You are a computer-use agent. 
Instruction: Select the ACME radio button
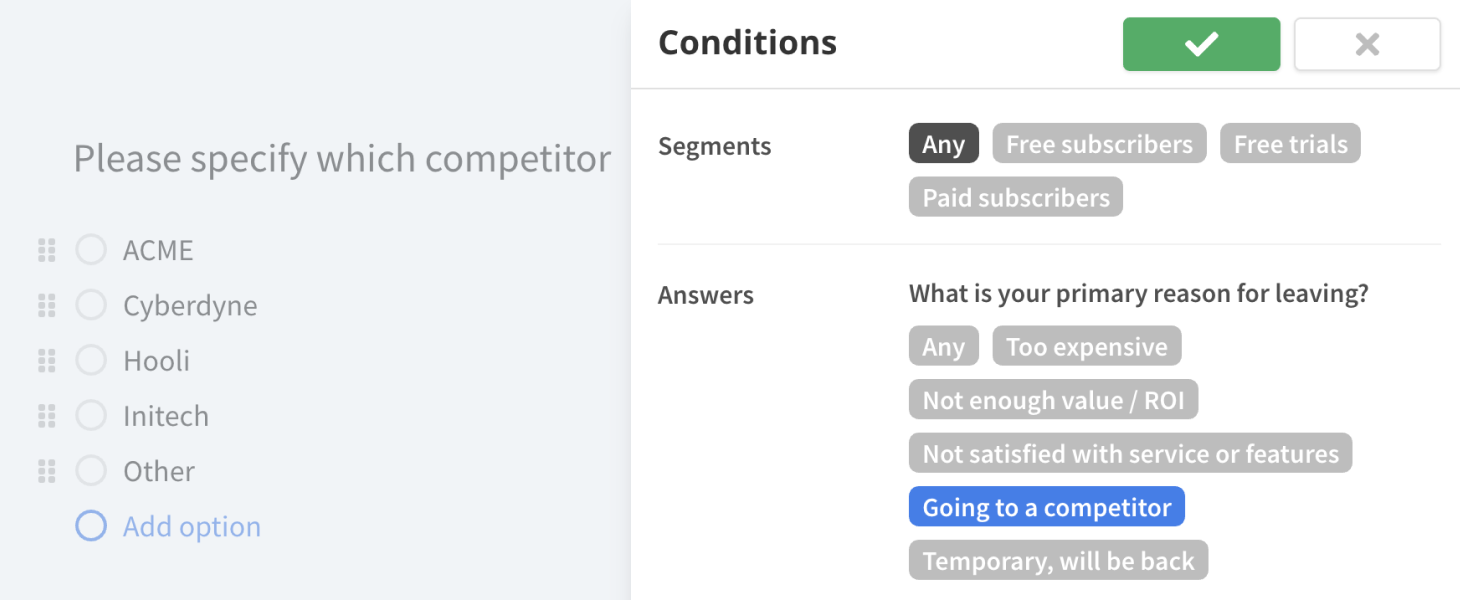tap(91, 250)
